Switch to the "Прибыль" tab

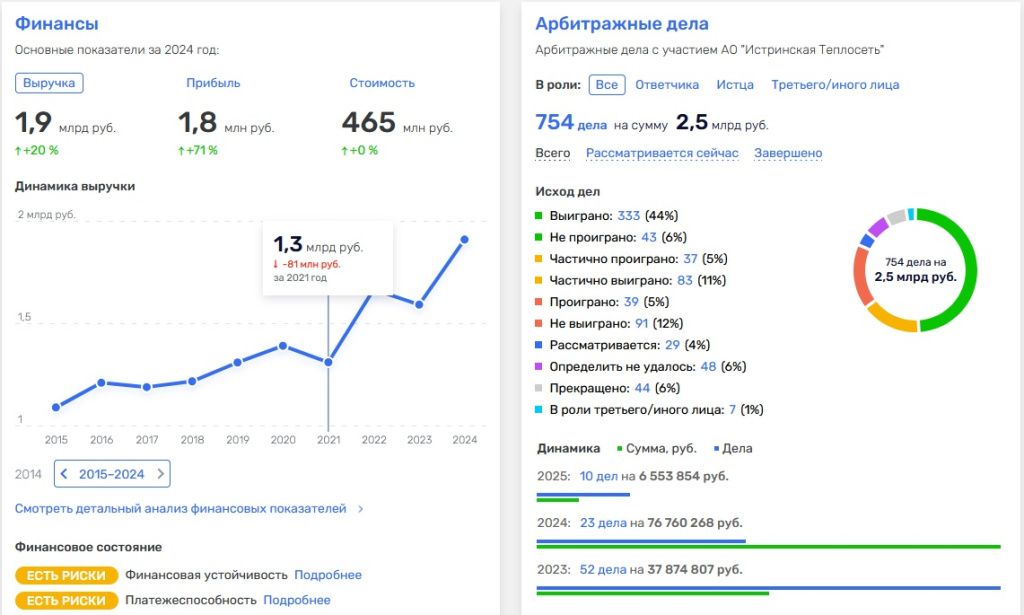pyautogui.click(x=213, y=83)
